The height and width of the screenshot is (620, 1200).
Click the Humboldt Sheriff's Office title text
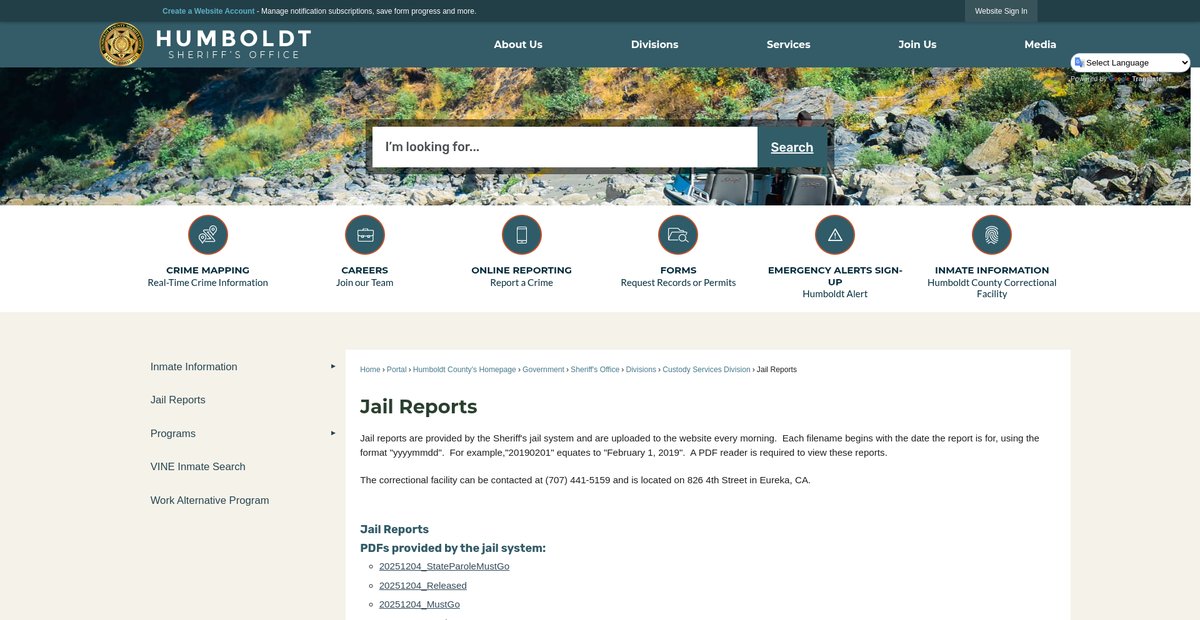(x=233, y=44)
